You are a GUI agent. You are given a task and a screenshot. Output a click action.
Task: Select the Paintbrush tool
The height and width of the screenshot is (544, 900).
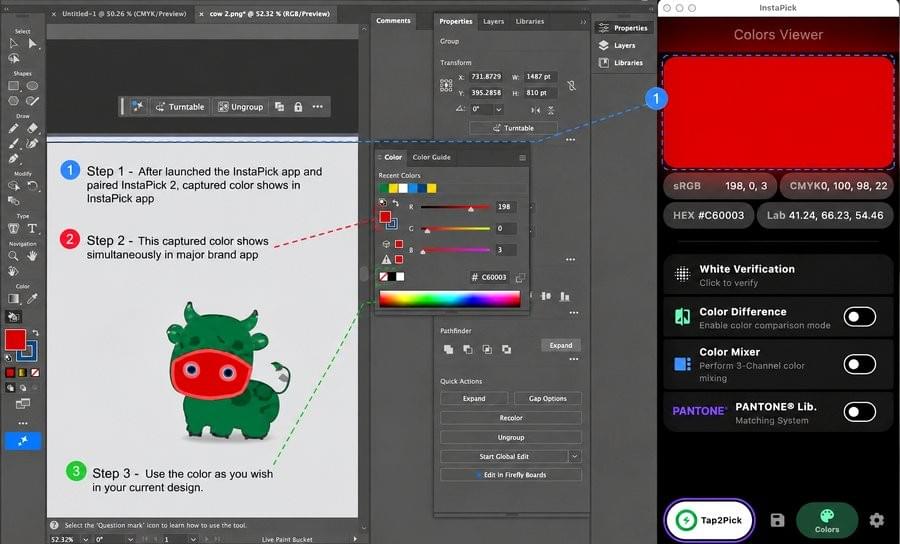click(x=13, y=143)
